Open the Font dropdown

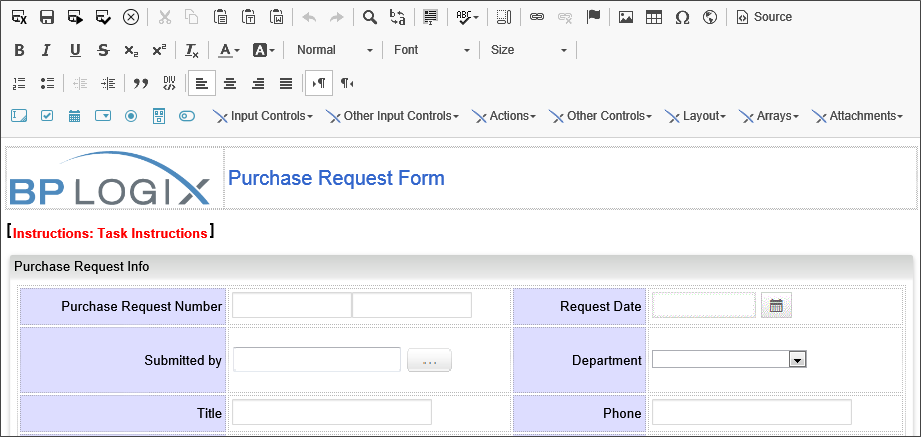431,50
